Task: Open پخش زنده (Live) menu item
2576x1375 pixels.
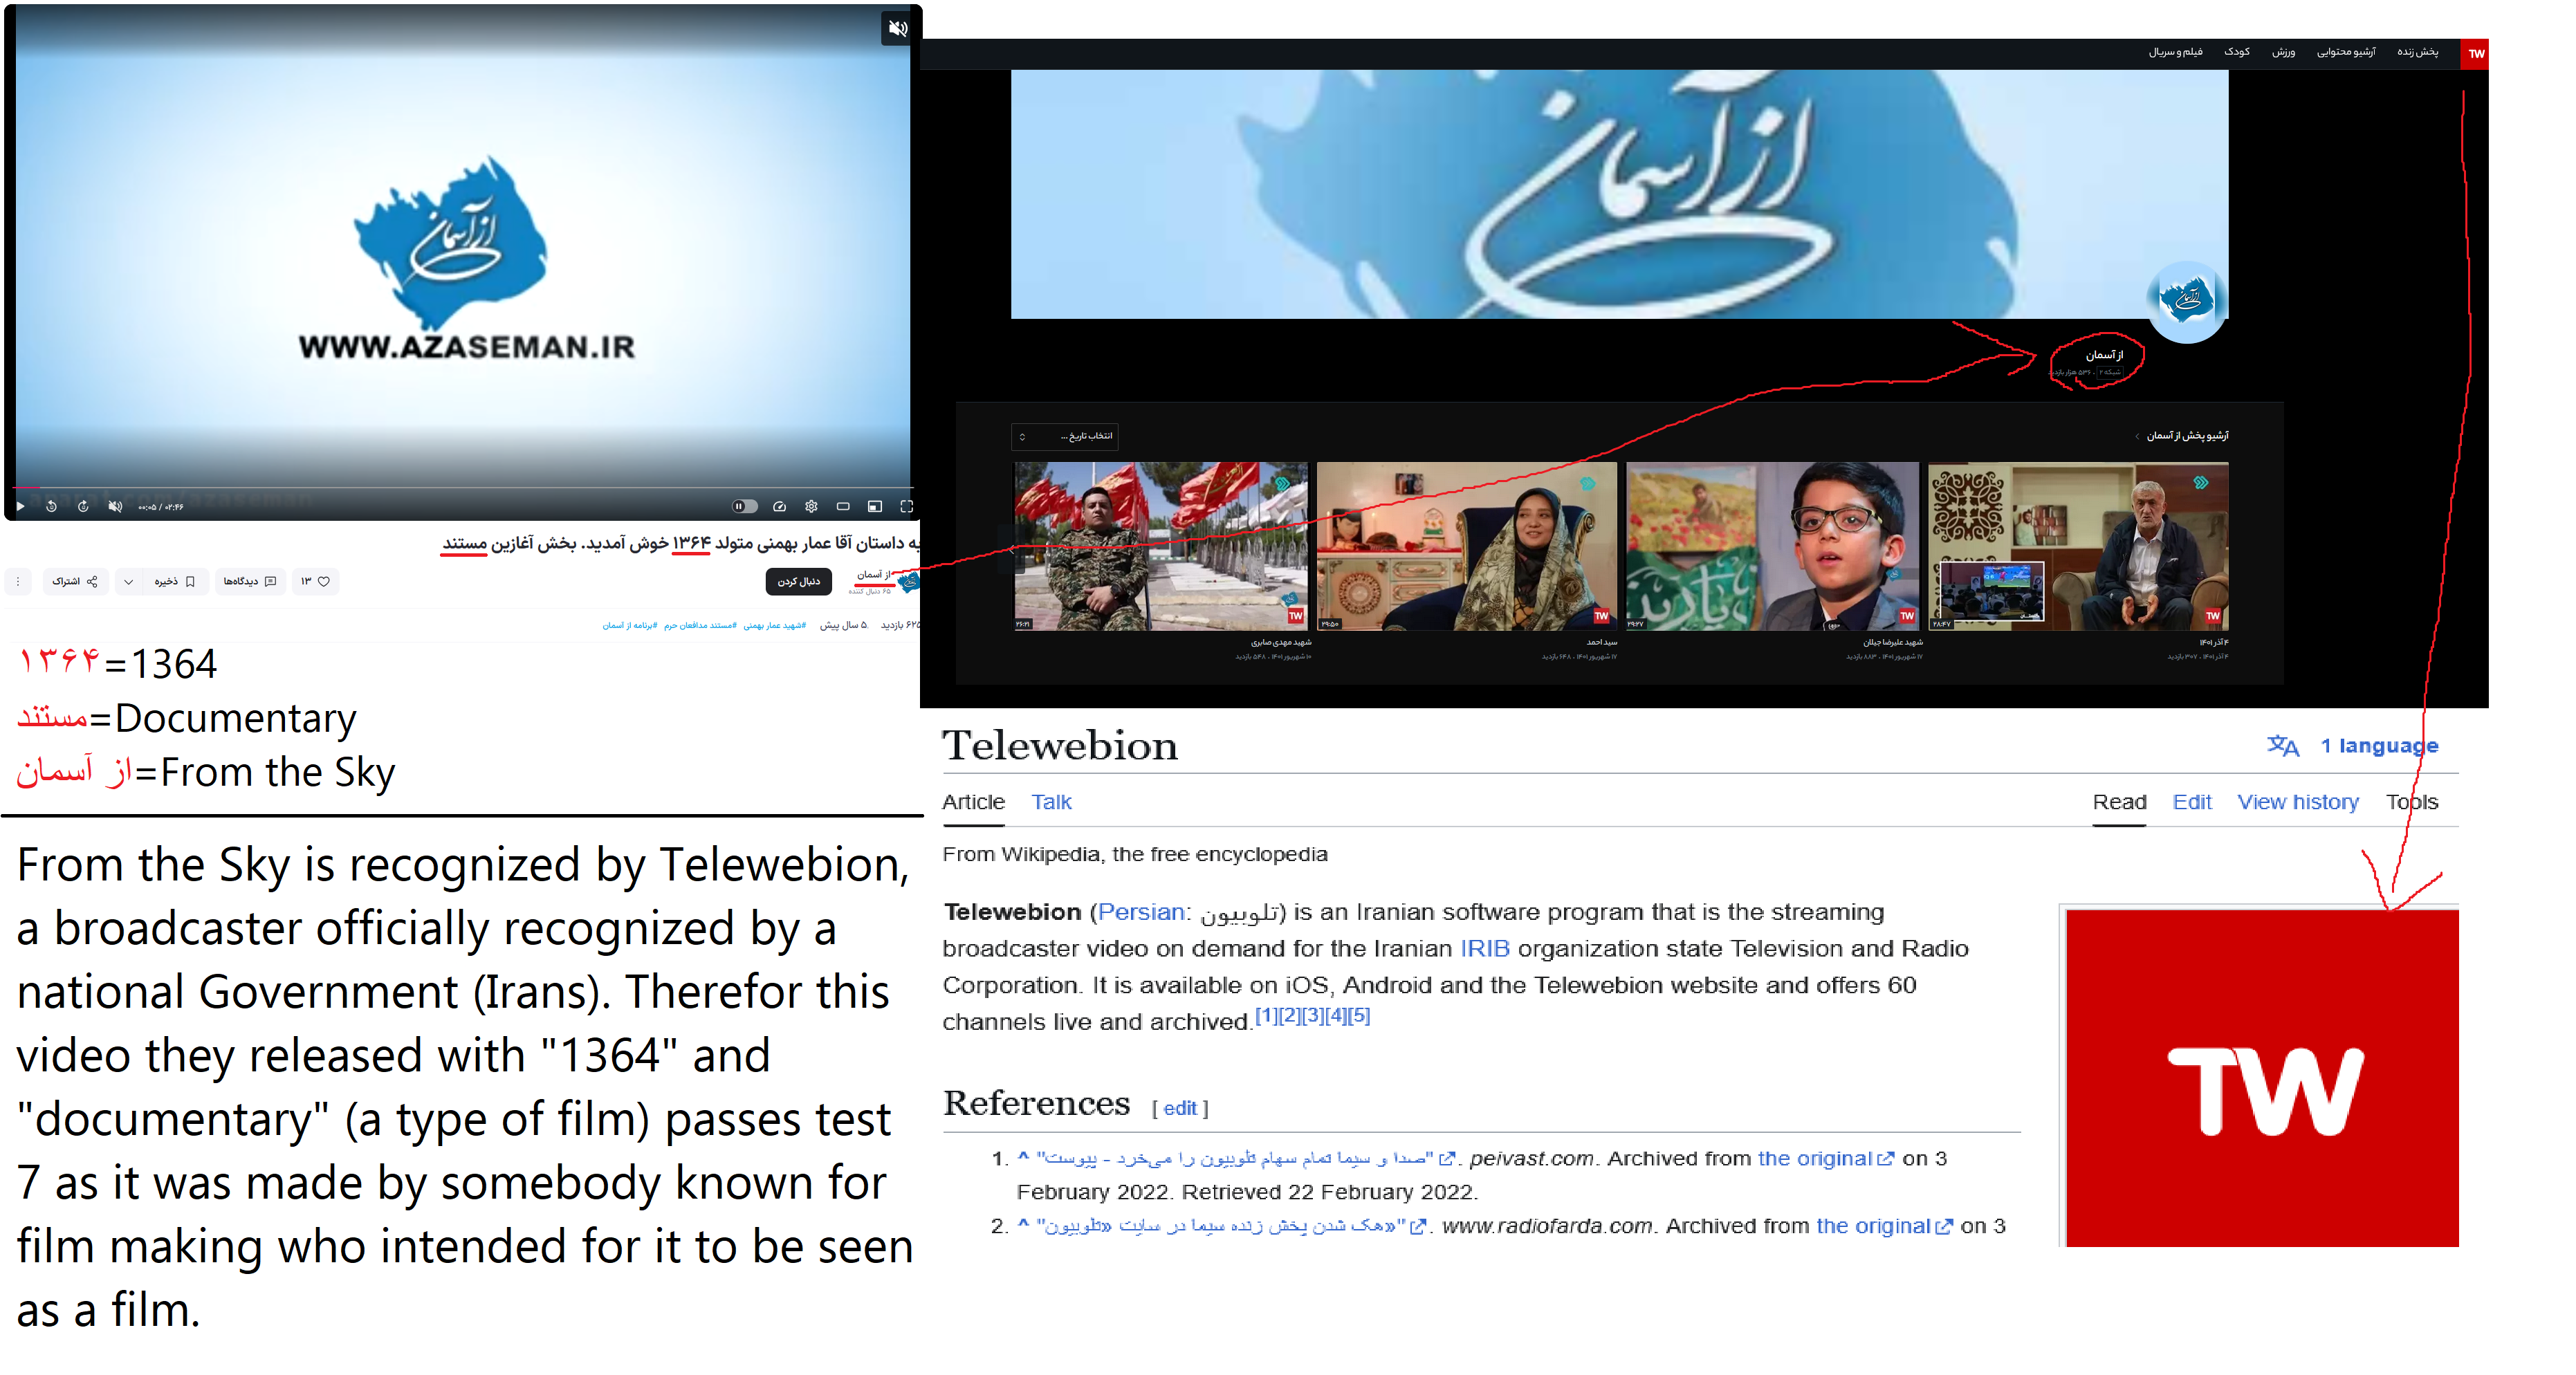Action: click(x=2417, y=52)
